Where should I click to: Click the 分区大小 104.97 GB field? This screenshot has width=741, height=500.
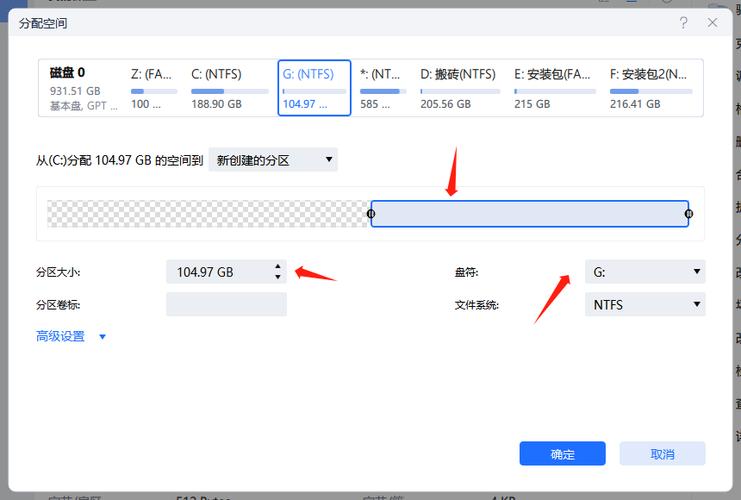click(x=226, y=272)
